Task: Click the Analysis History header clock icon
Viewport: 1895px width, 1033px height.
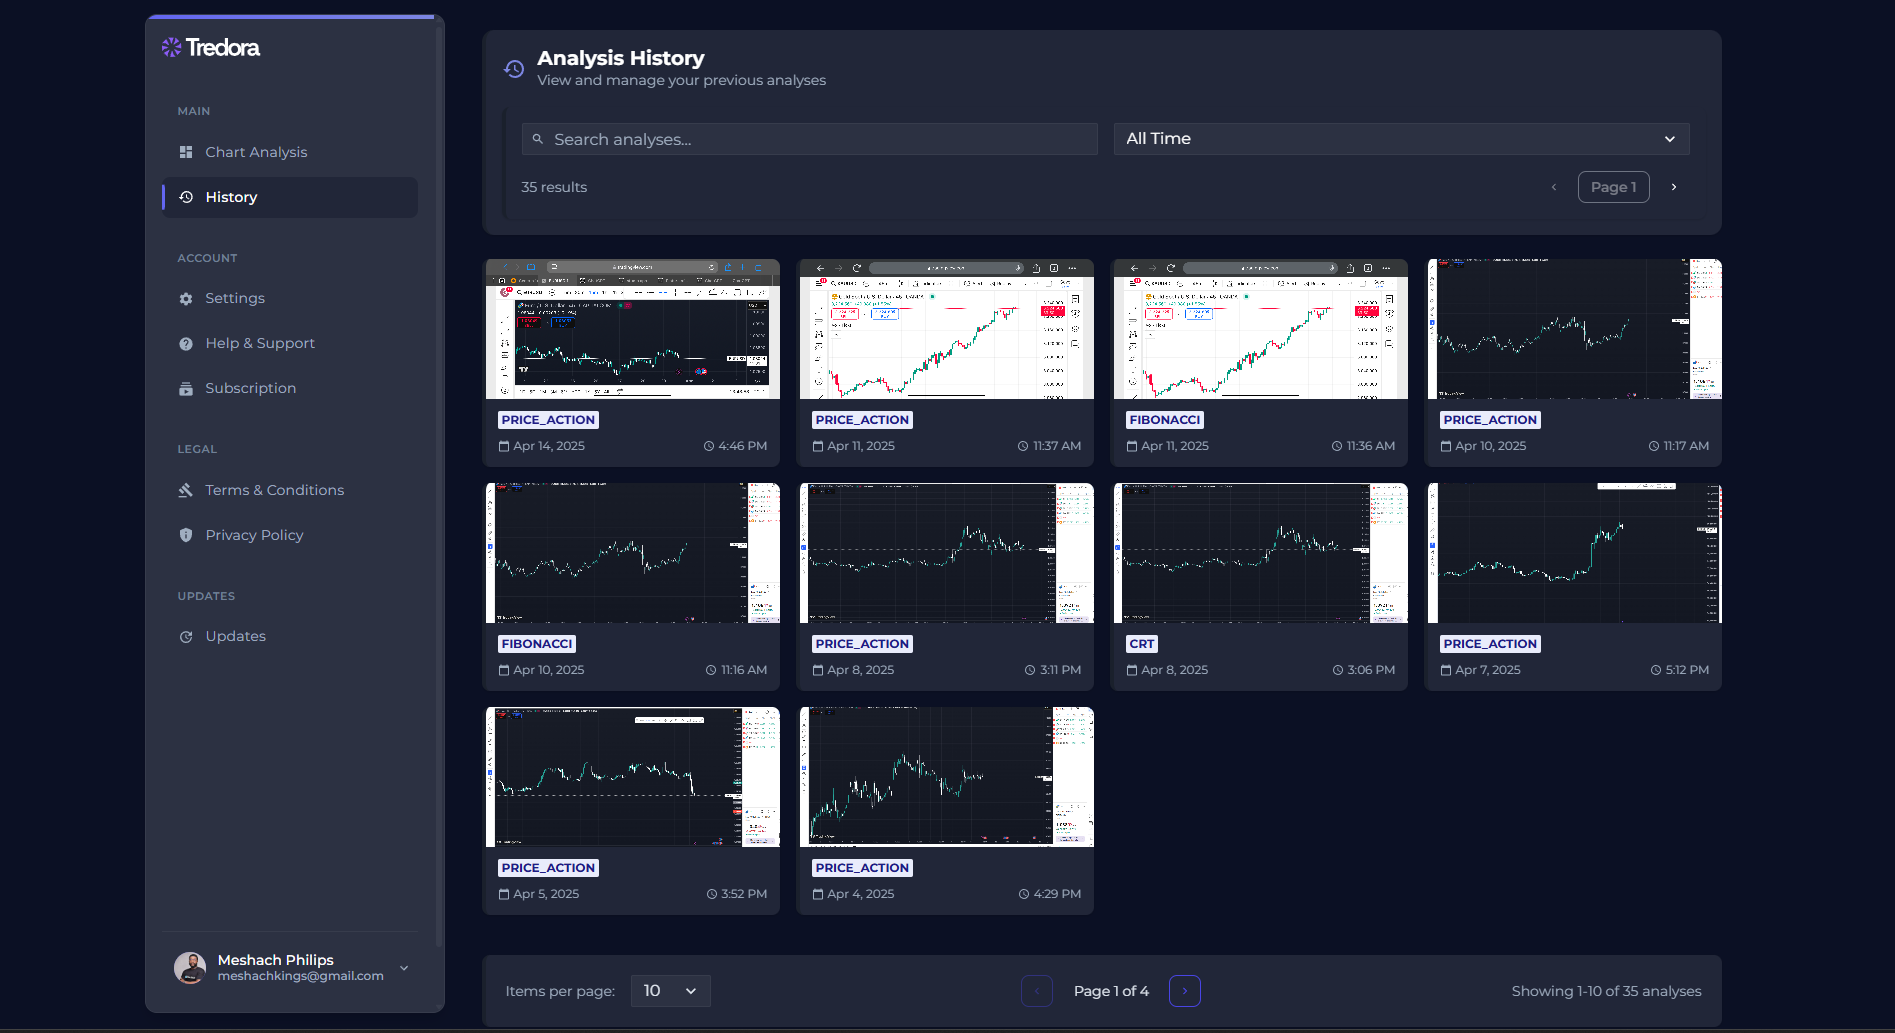Action: [x=513, y=68]
